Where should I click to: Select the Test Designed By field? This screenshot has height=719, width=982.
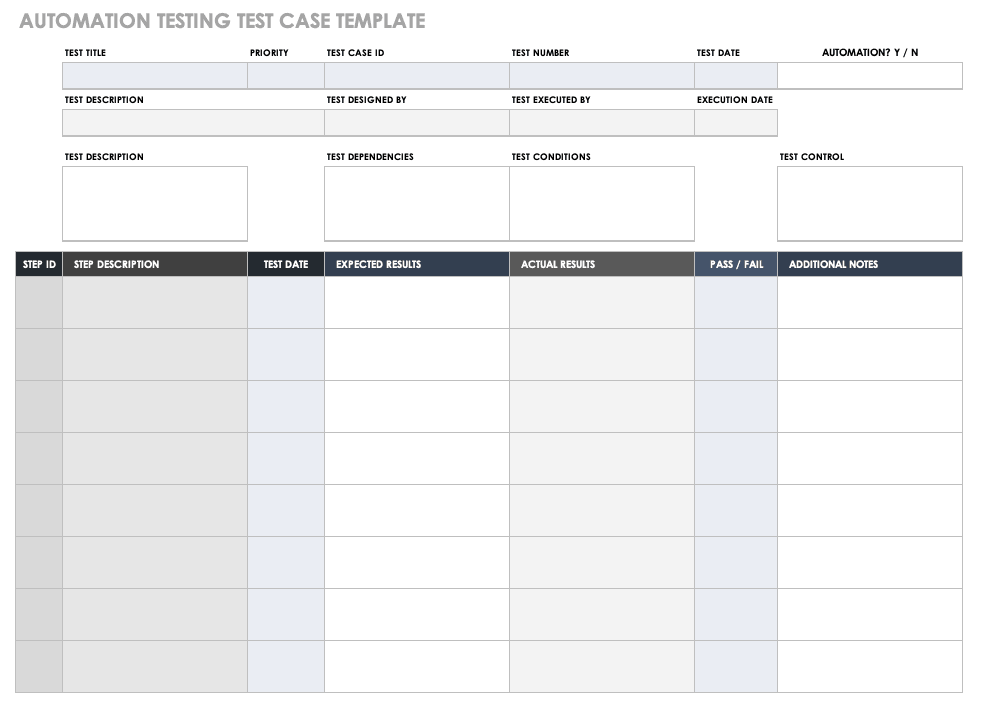tap(417, 123)
